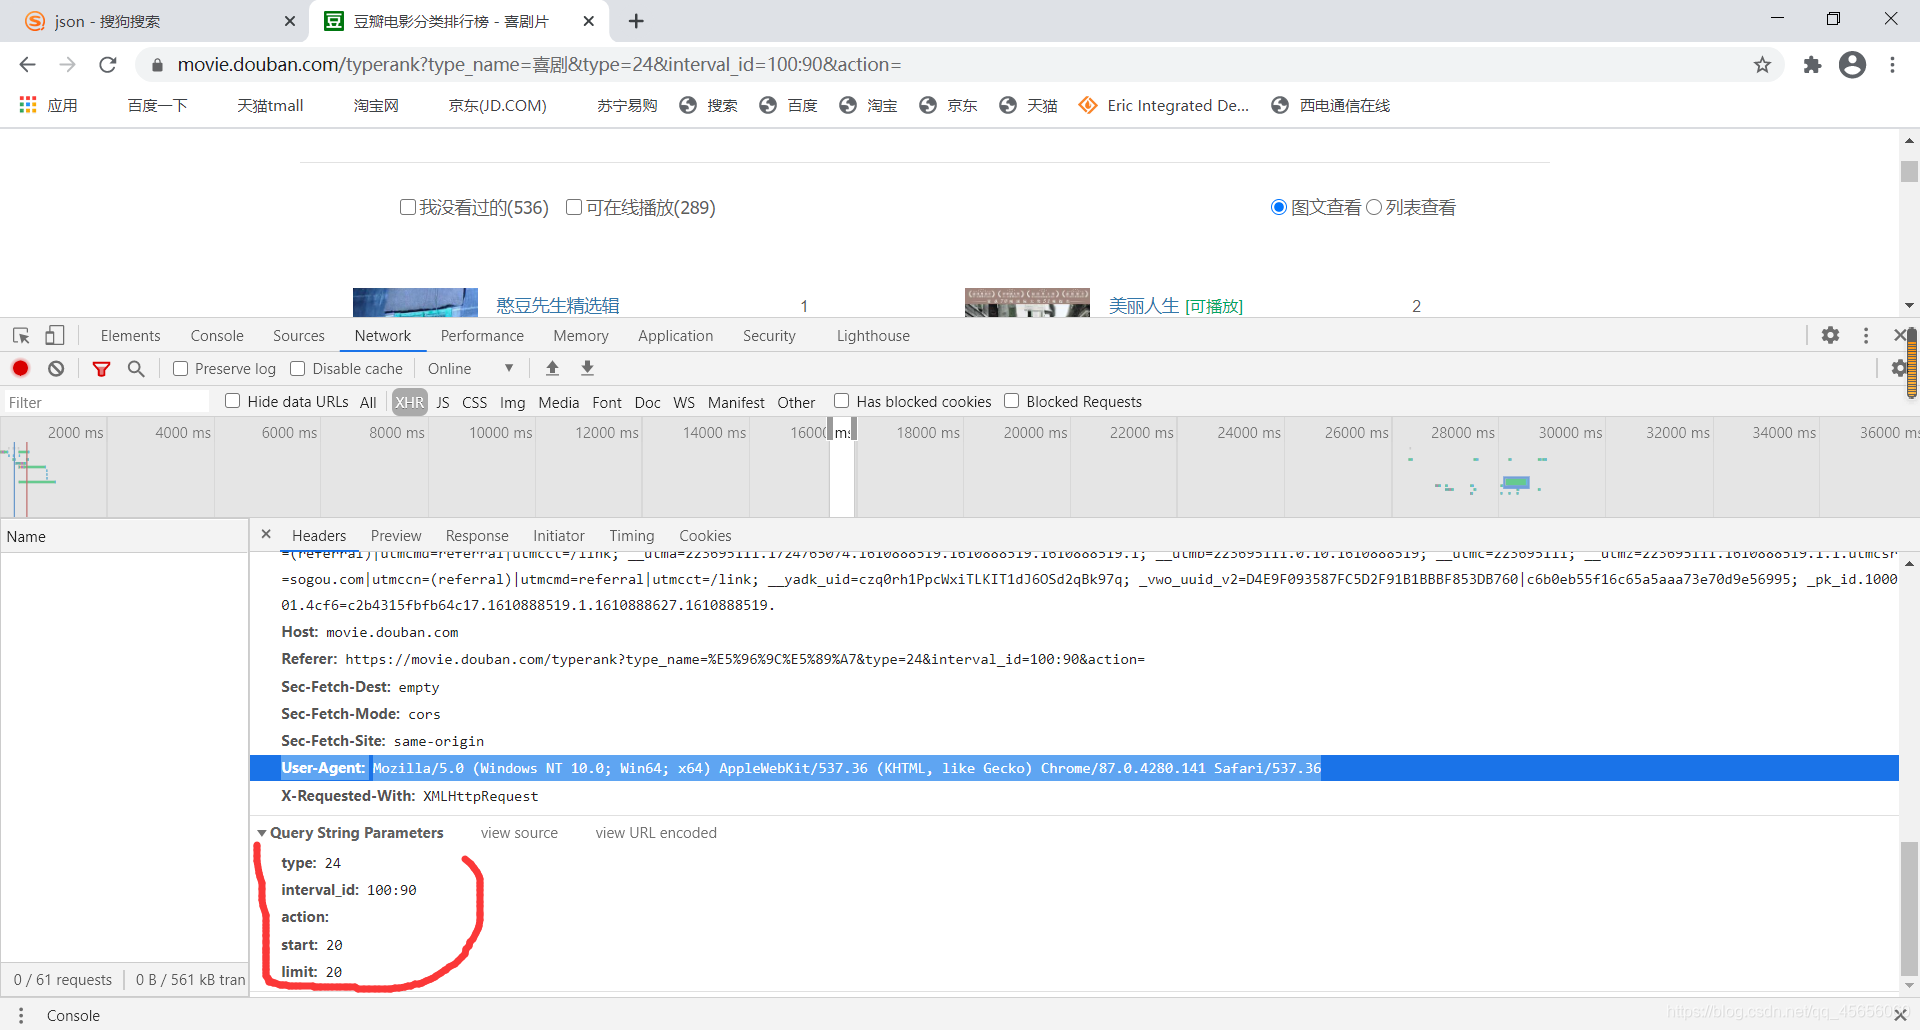Enable the Disable cache checkbox

click(298, 369)
